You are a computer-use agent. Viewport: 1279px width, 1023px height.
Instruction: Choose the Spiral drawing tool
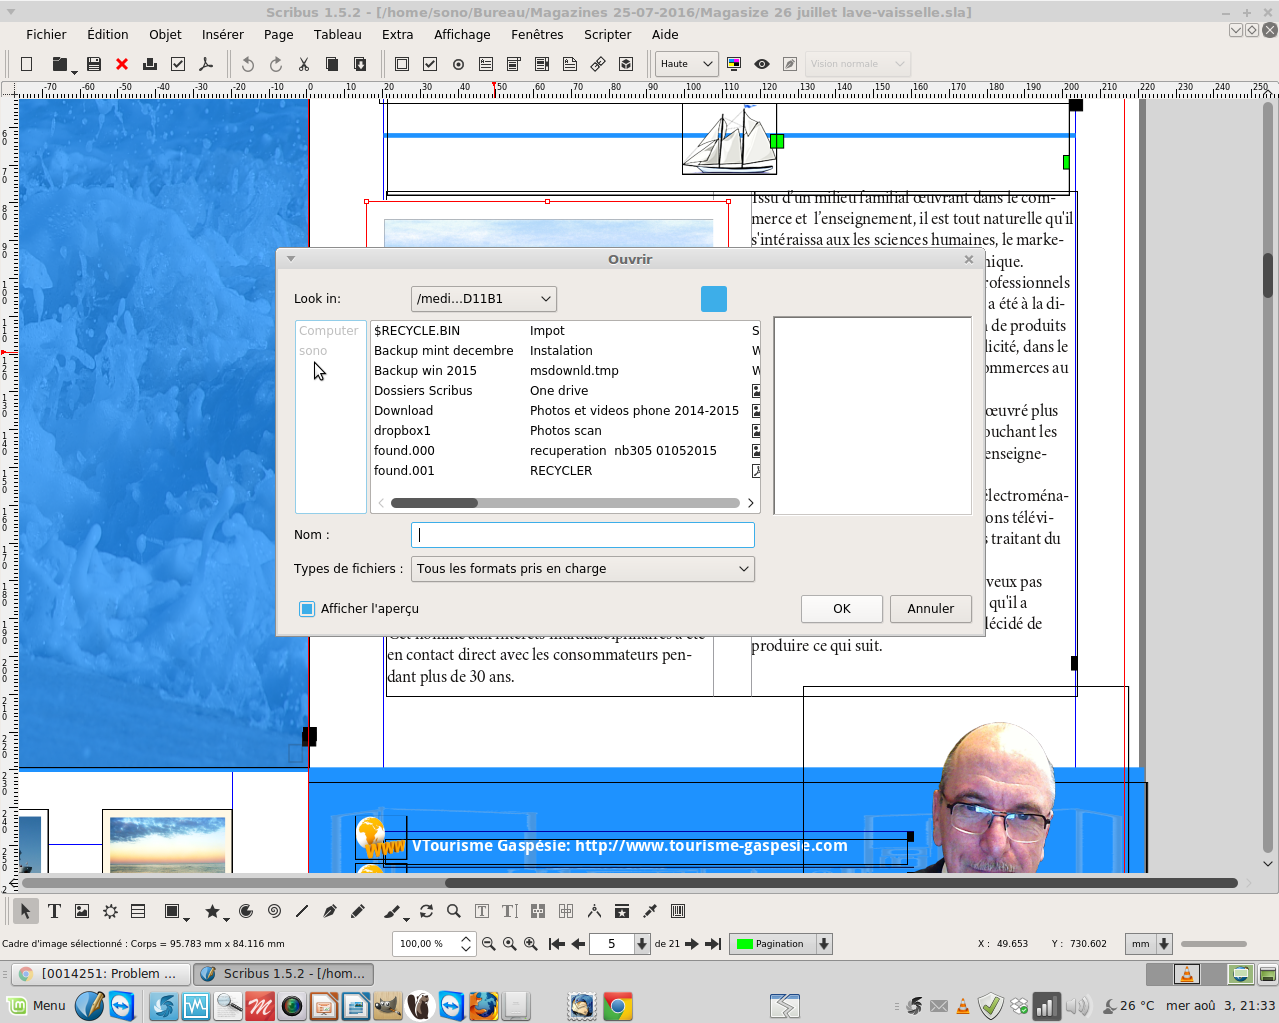274,911
